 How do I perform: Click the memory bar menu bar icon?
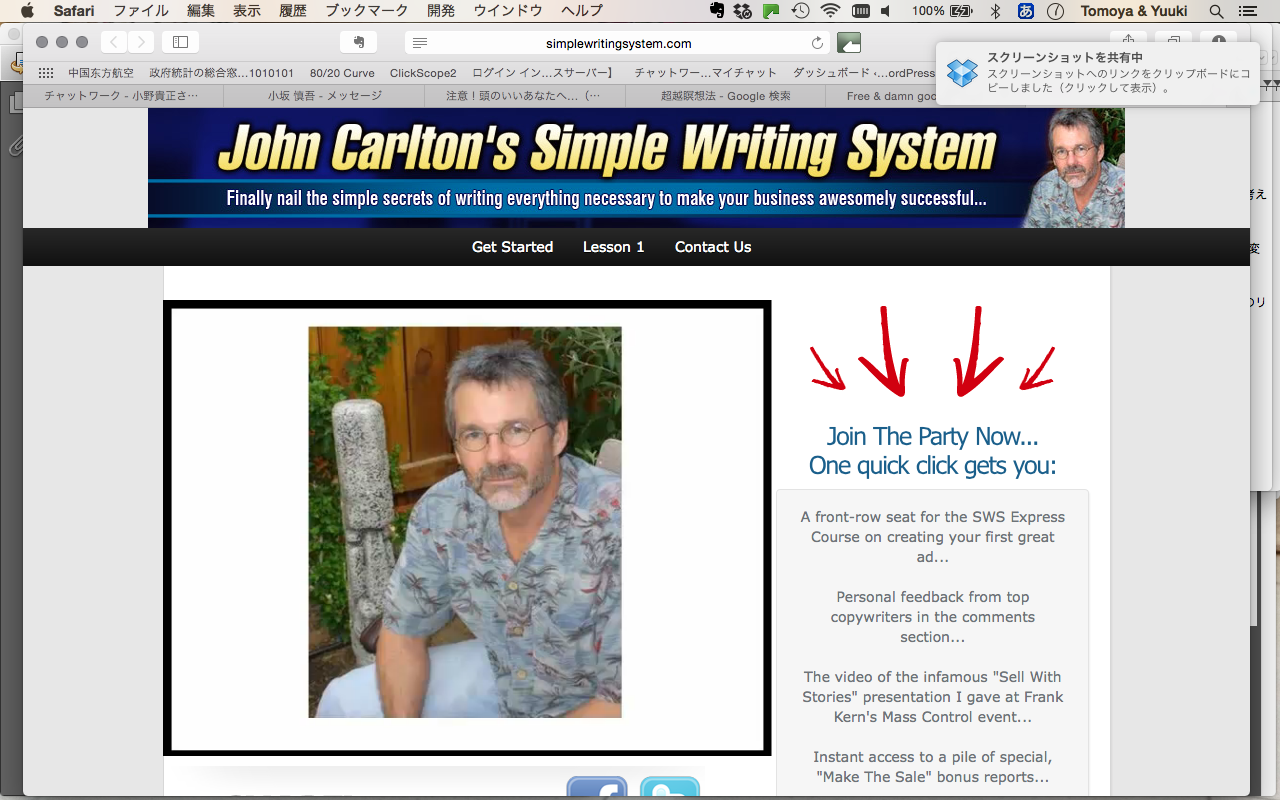(860, 11)
